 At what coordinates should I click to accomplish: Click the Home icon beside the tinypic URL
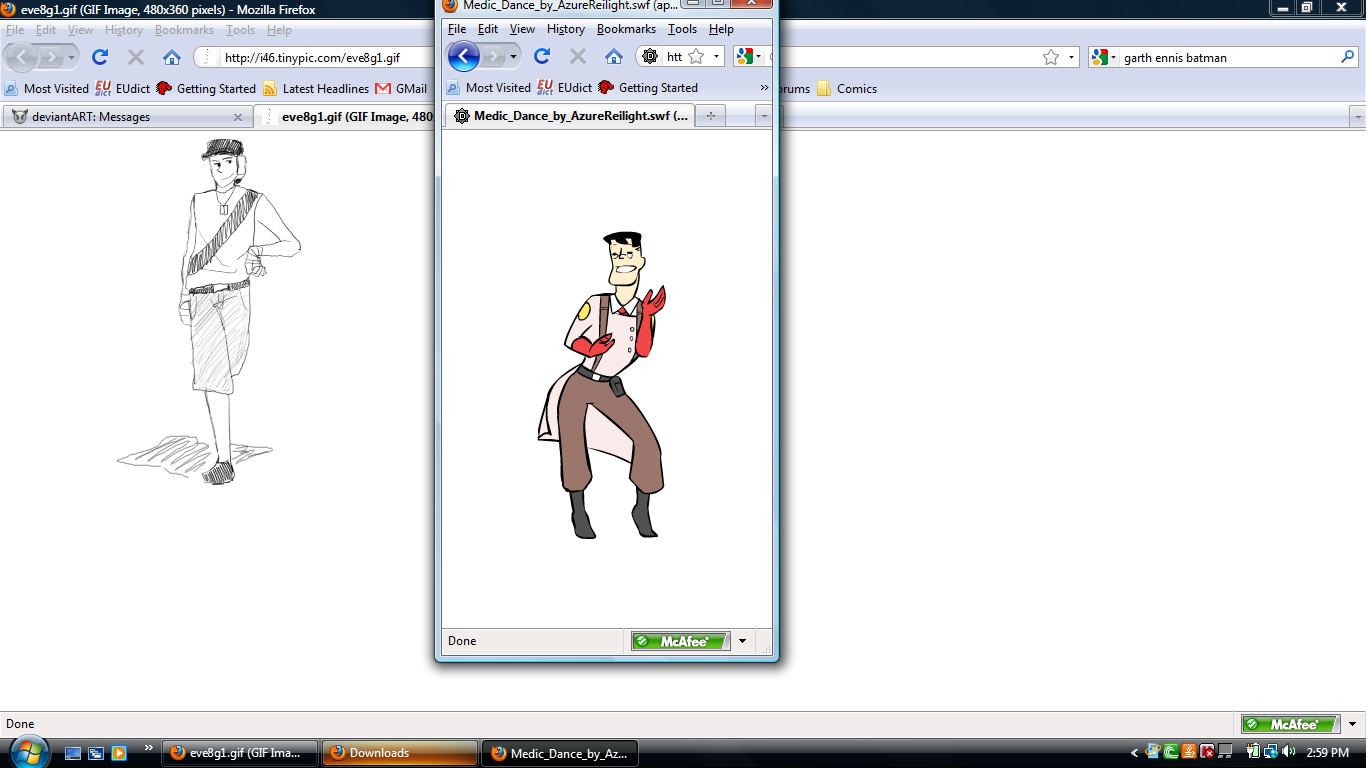(172, 57)
